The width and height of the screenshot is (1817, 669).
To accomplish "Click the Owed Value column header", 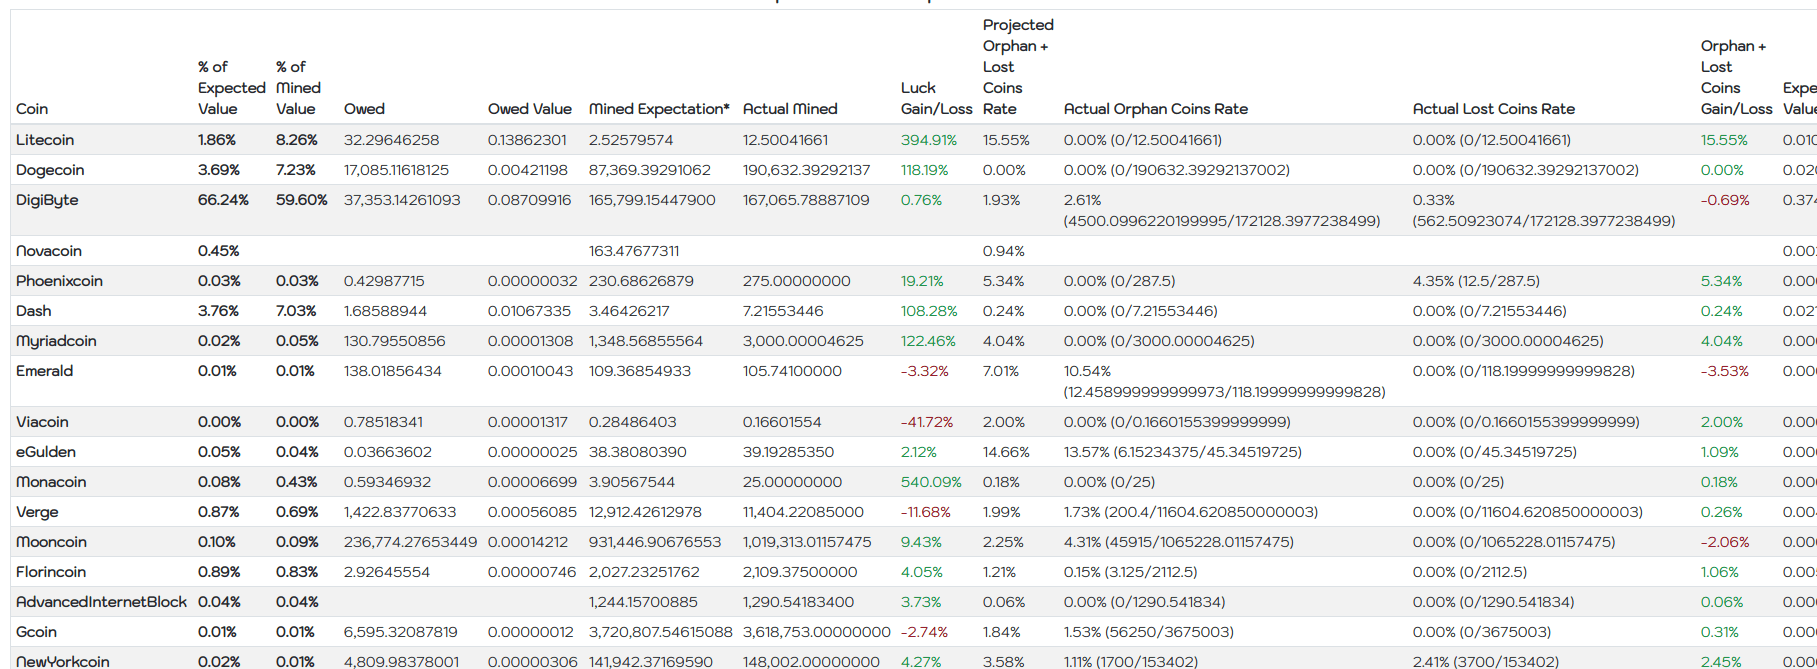I will (530, 109).
